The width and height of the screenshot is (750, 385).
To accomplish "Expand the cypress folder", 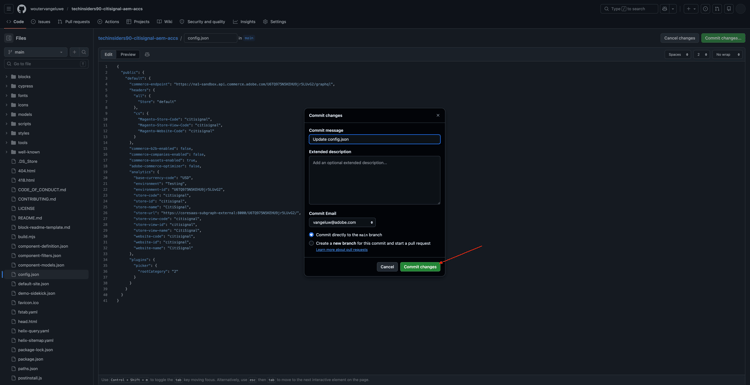I will (25, 86).
